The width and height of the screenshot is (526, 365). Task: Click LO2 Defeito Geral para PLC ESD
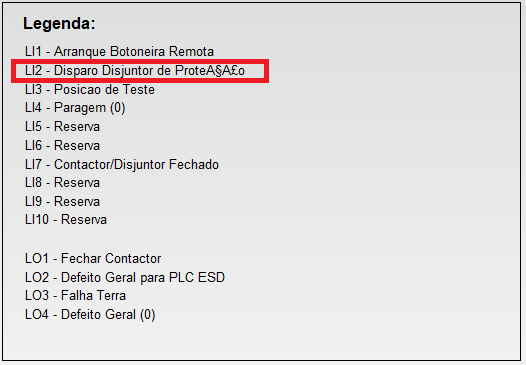tap(125, 277)
